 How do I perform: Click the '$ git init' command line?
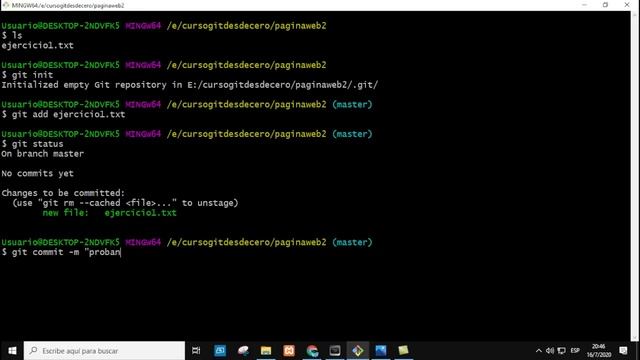click(27, 75)
